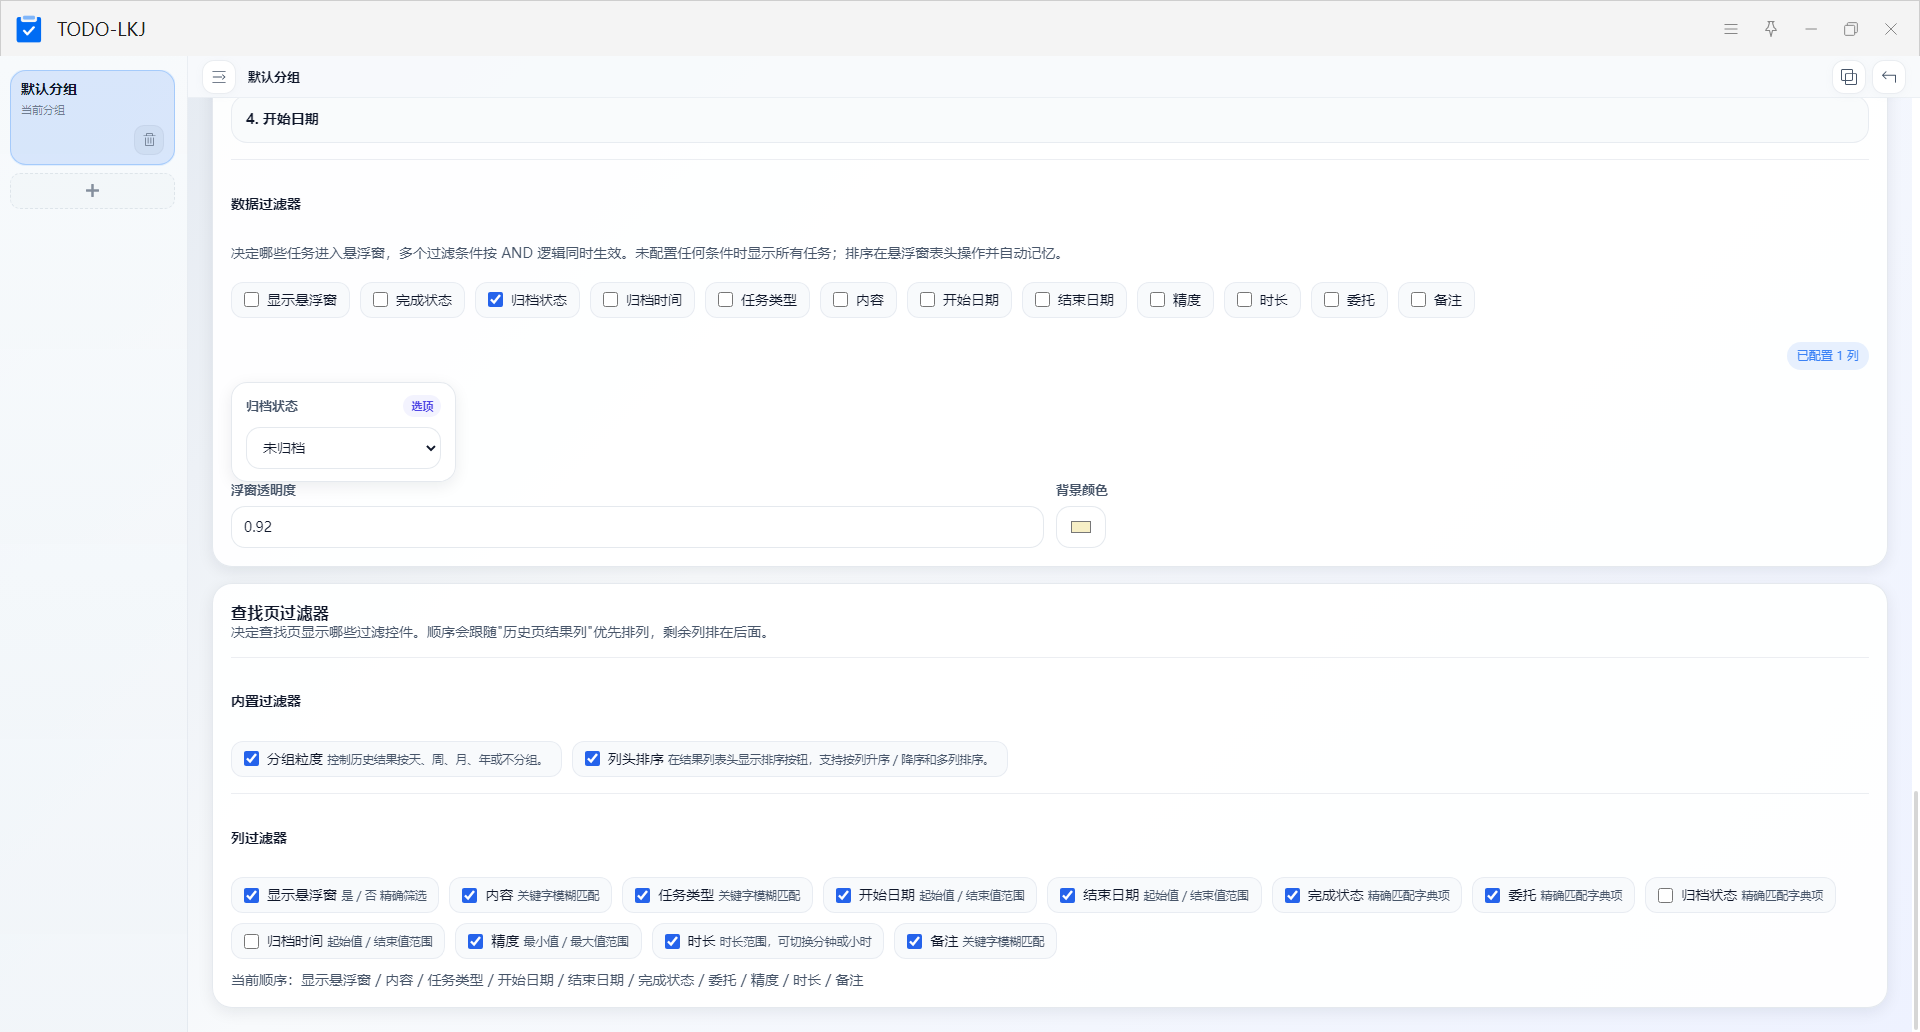Go back using the return arrow icon

(x=1889, y=77)
